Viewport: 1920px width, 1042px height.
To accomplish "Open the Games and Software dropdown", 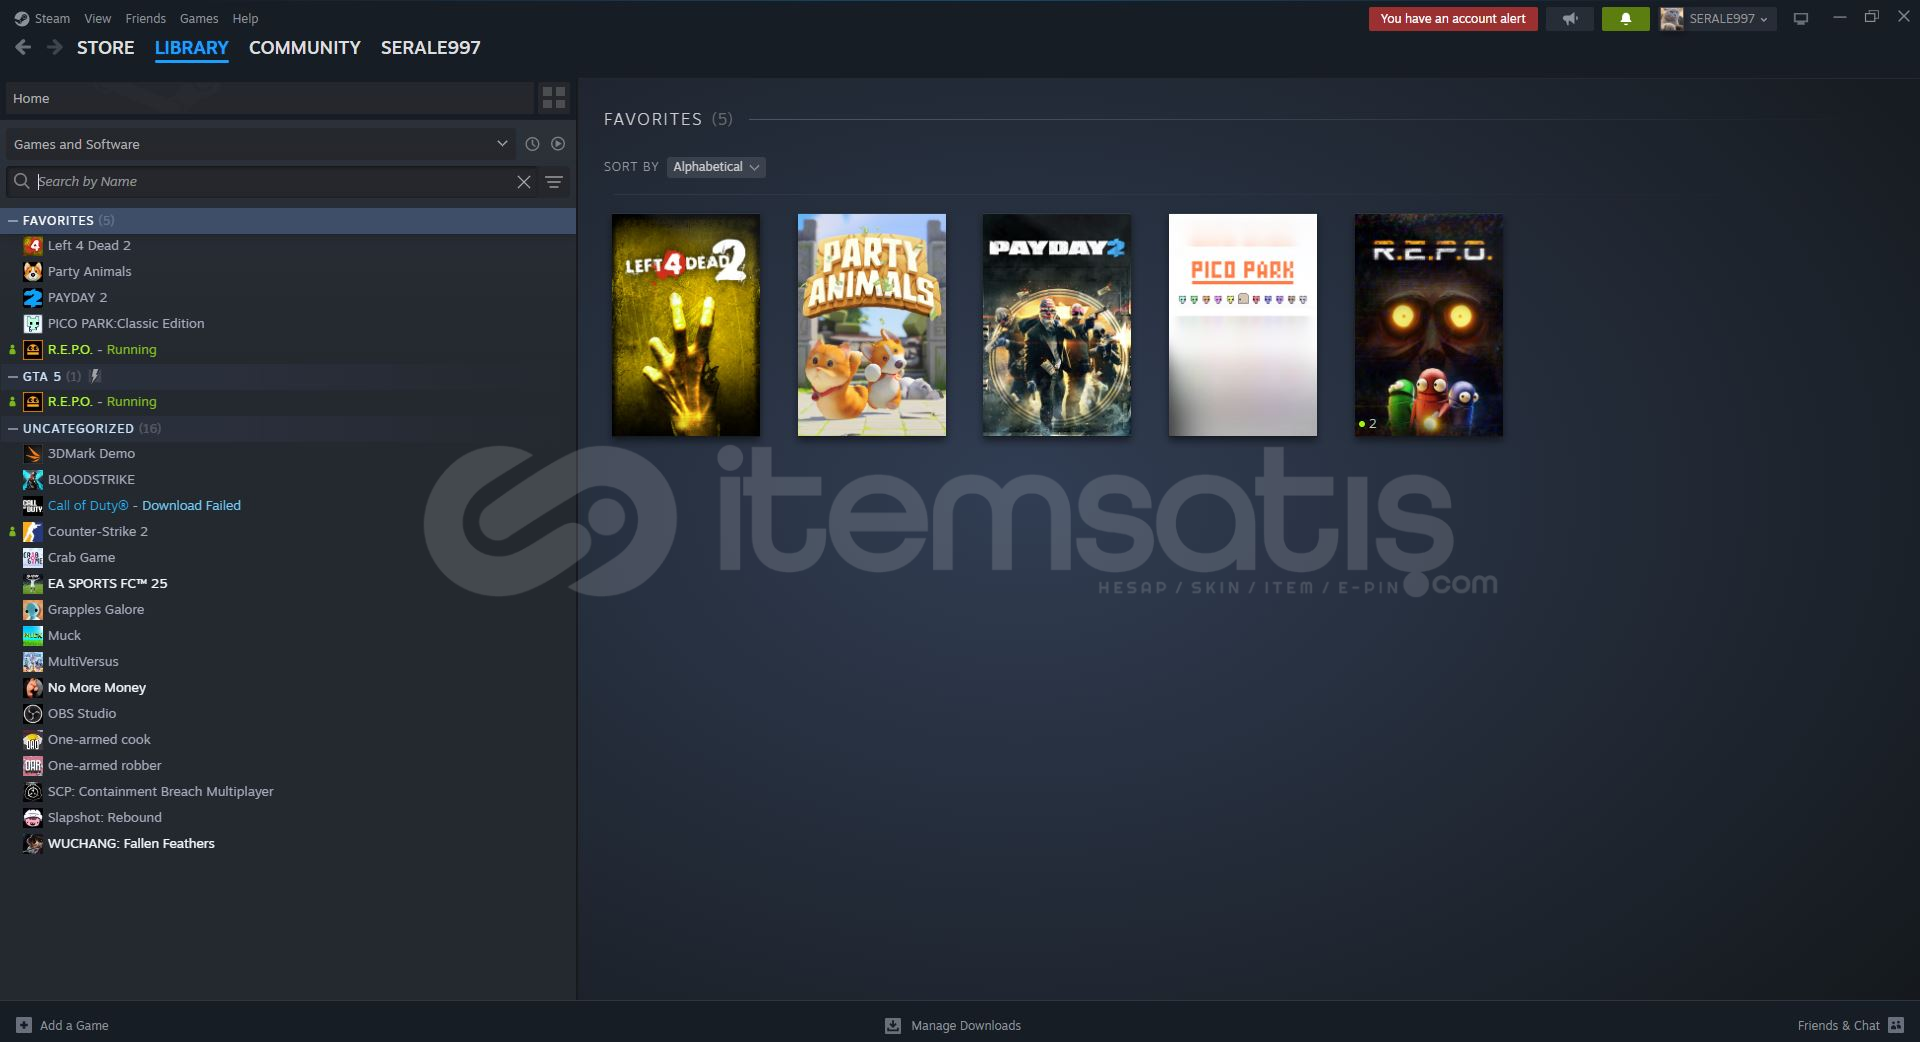I will (261, 144).
